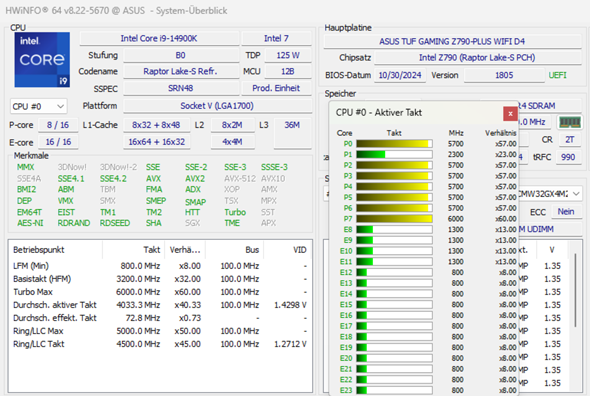590x396 pixels.
Task: Click the x60.00 ratio for P7
Action: click(x=506, y=219)
